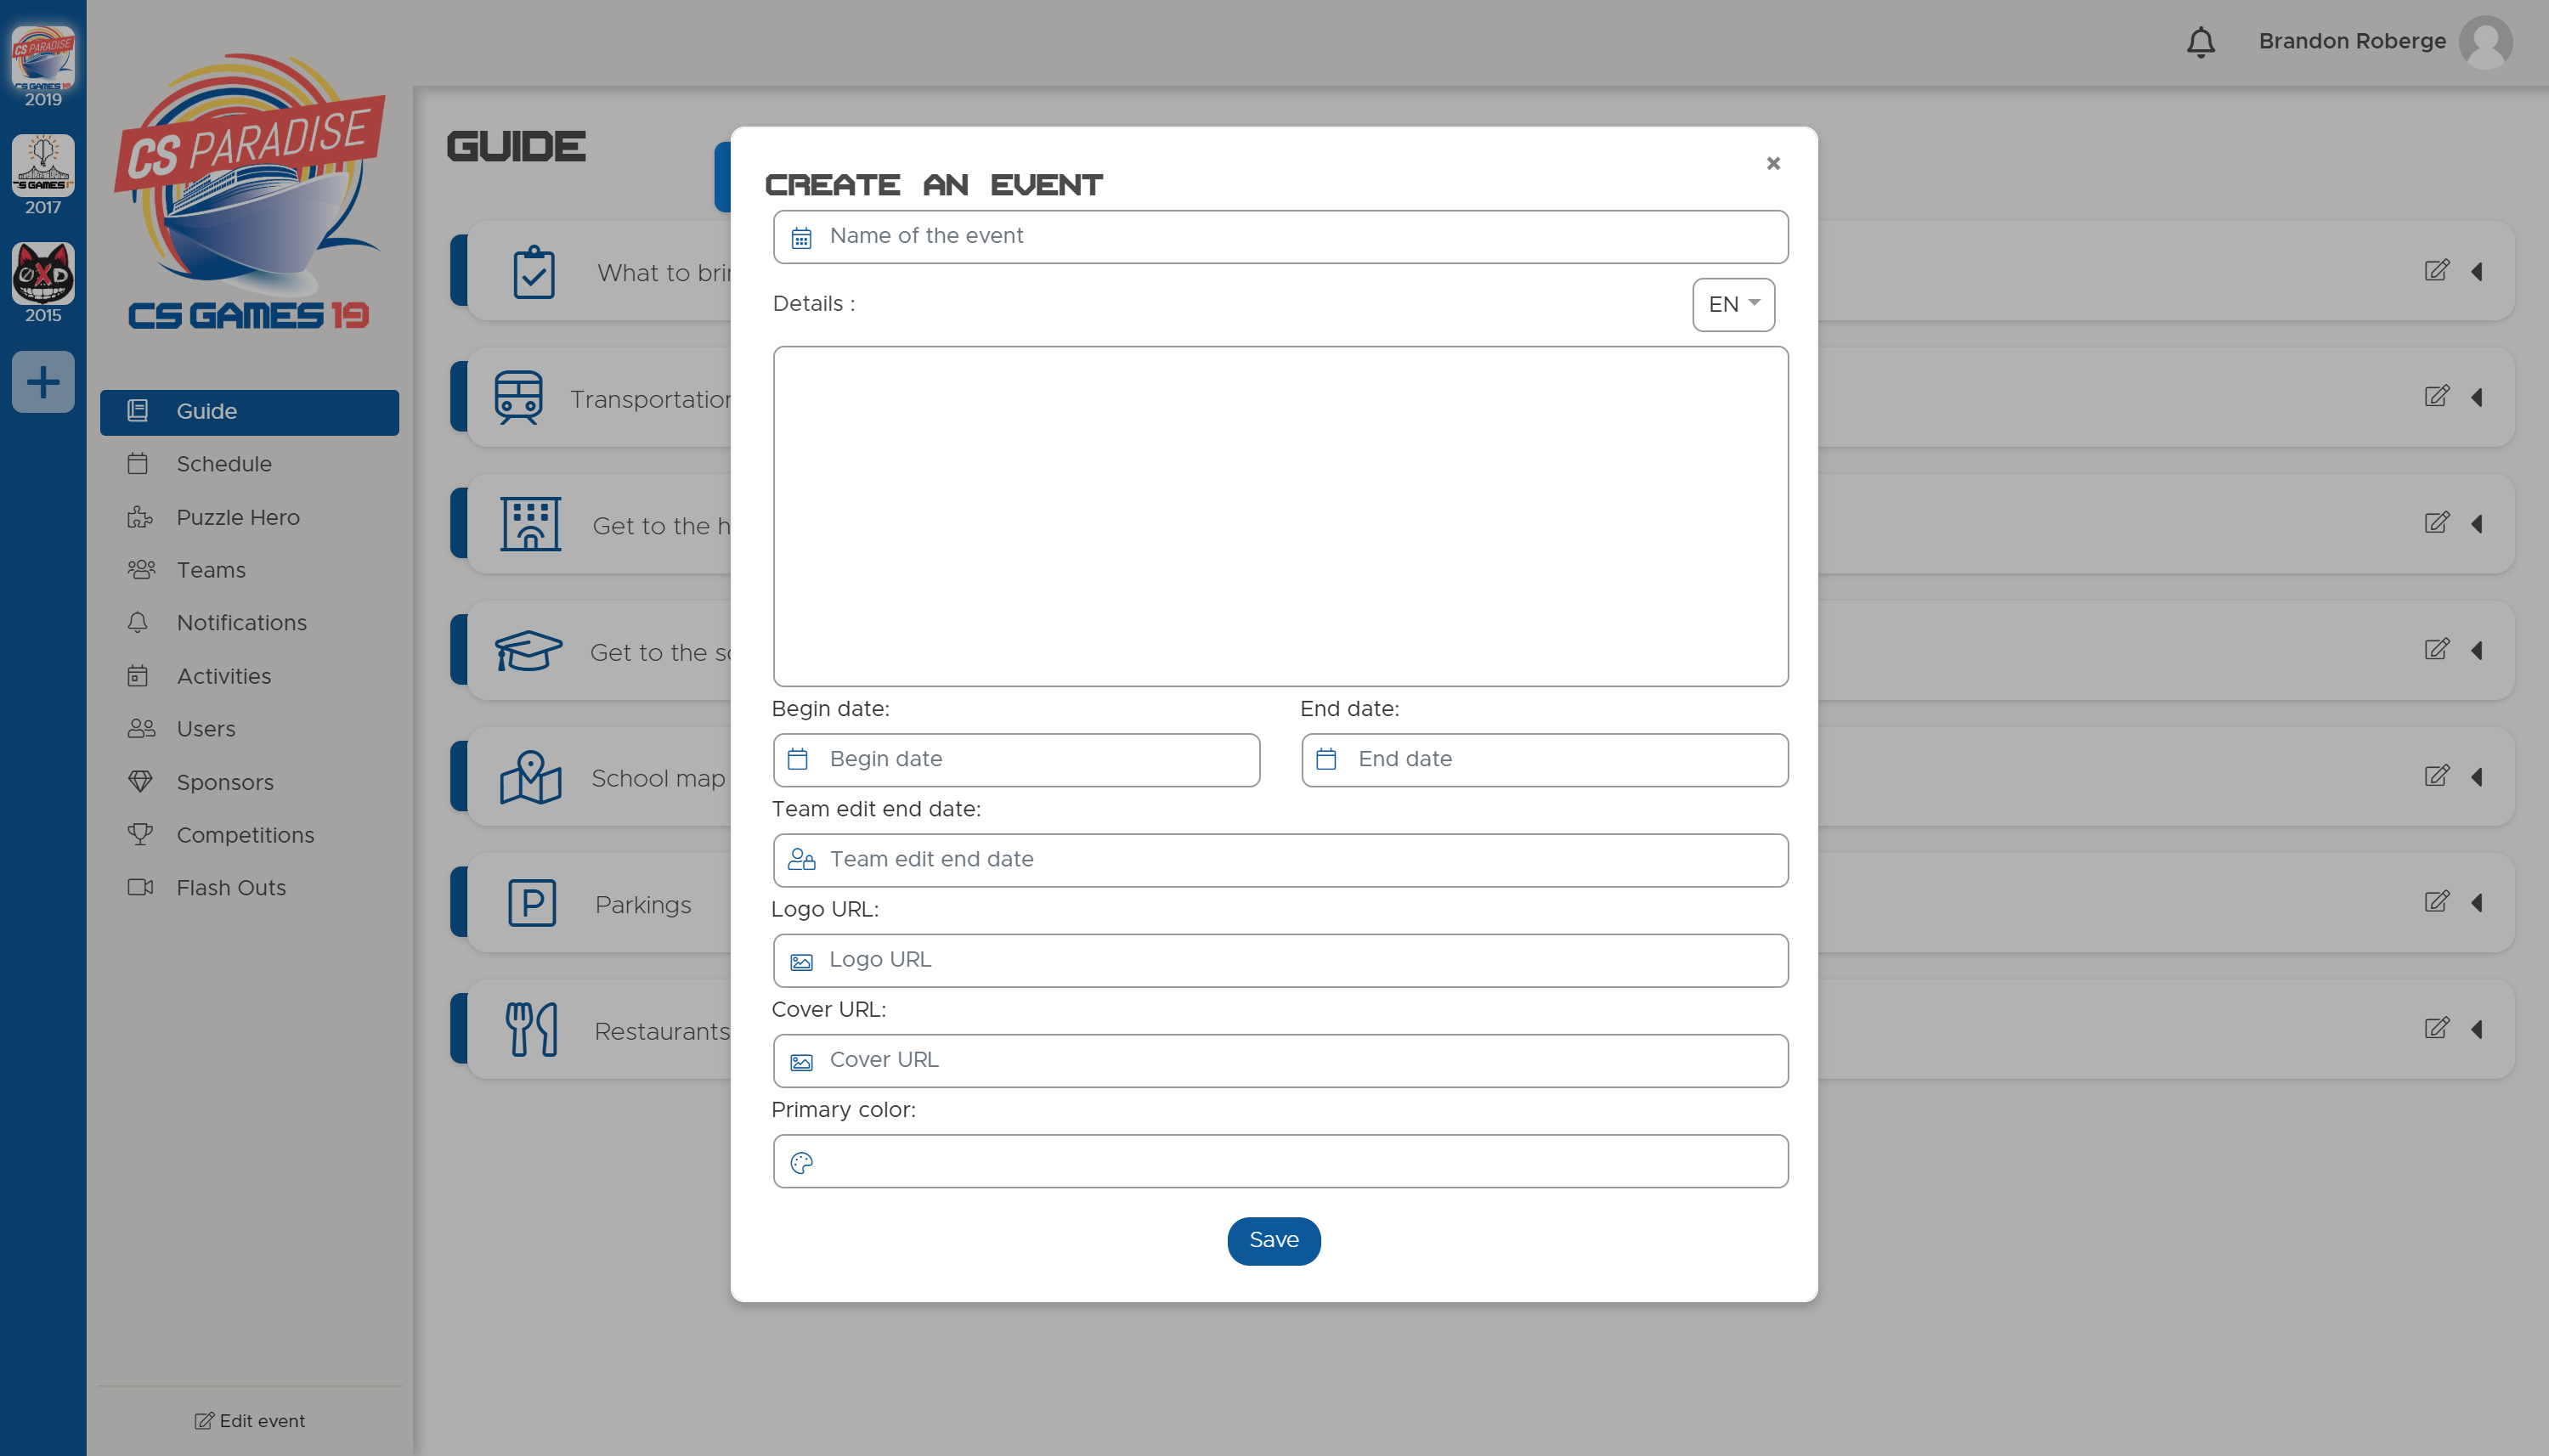
Task: Click the Brandon Roberge username
Action: click(x=2352, y=41)
